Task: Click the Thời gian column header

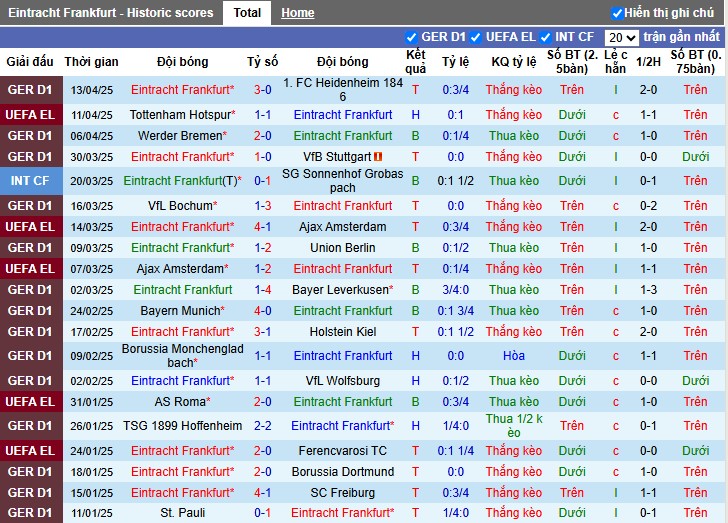Action: (91, 61)
